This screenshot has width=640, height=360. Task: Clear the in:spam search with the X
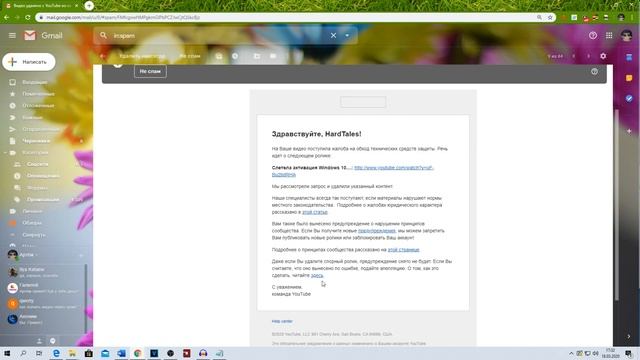click(333, 36)
